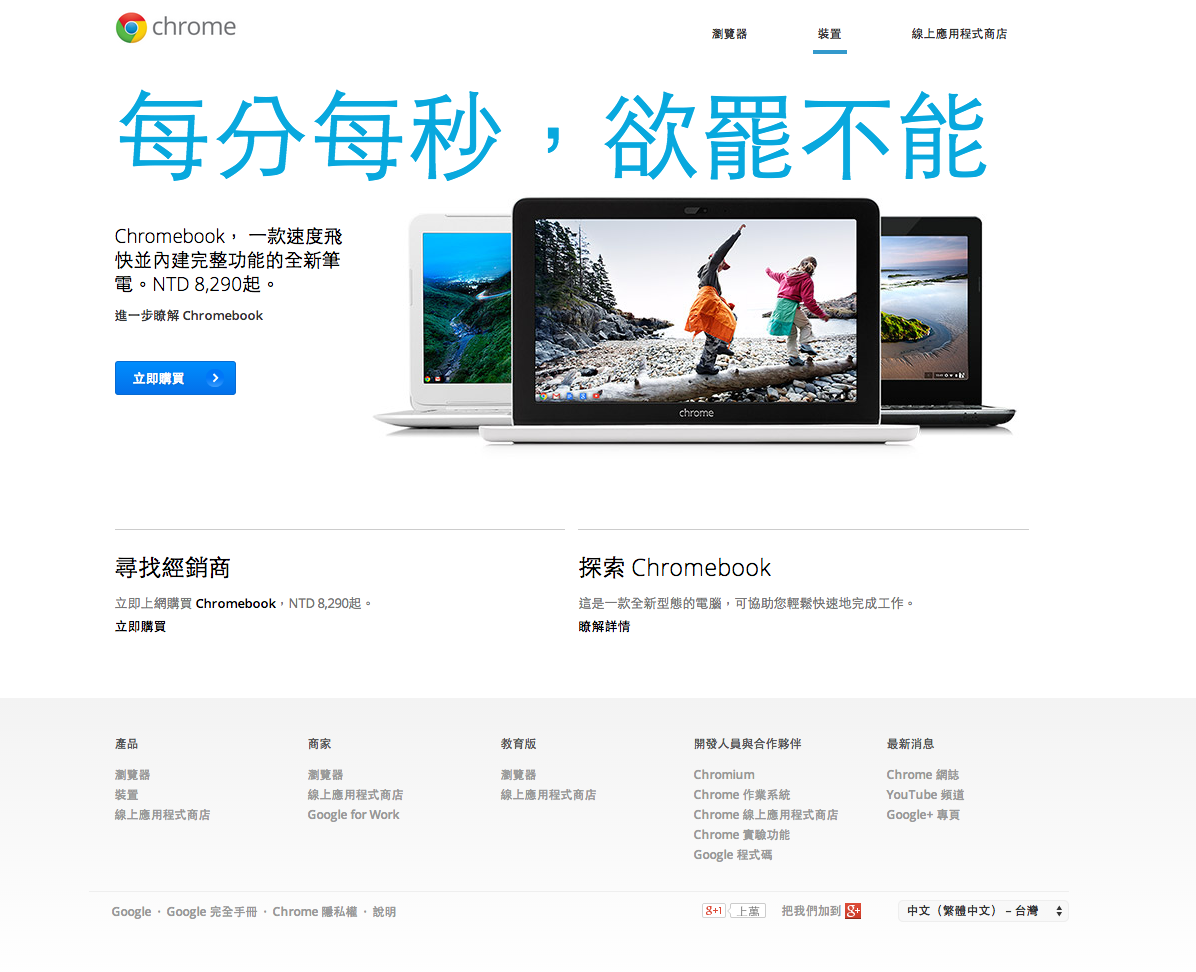This screenshot has height=972, width=1196.
Task: Click the 探索 Chromebook heading
Action: (674, 568)
